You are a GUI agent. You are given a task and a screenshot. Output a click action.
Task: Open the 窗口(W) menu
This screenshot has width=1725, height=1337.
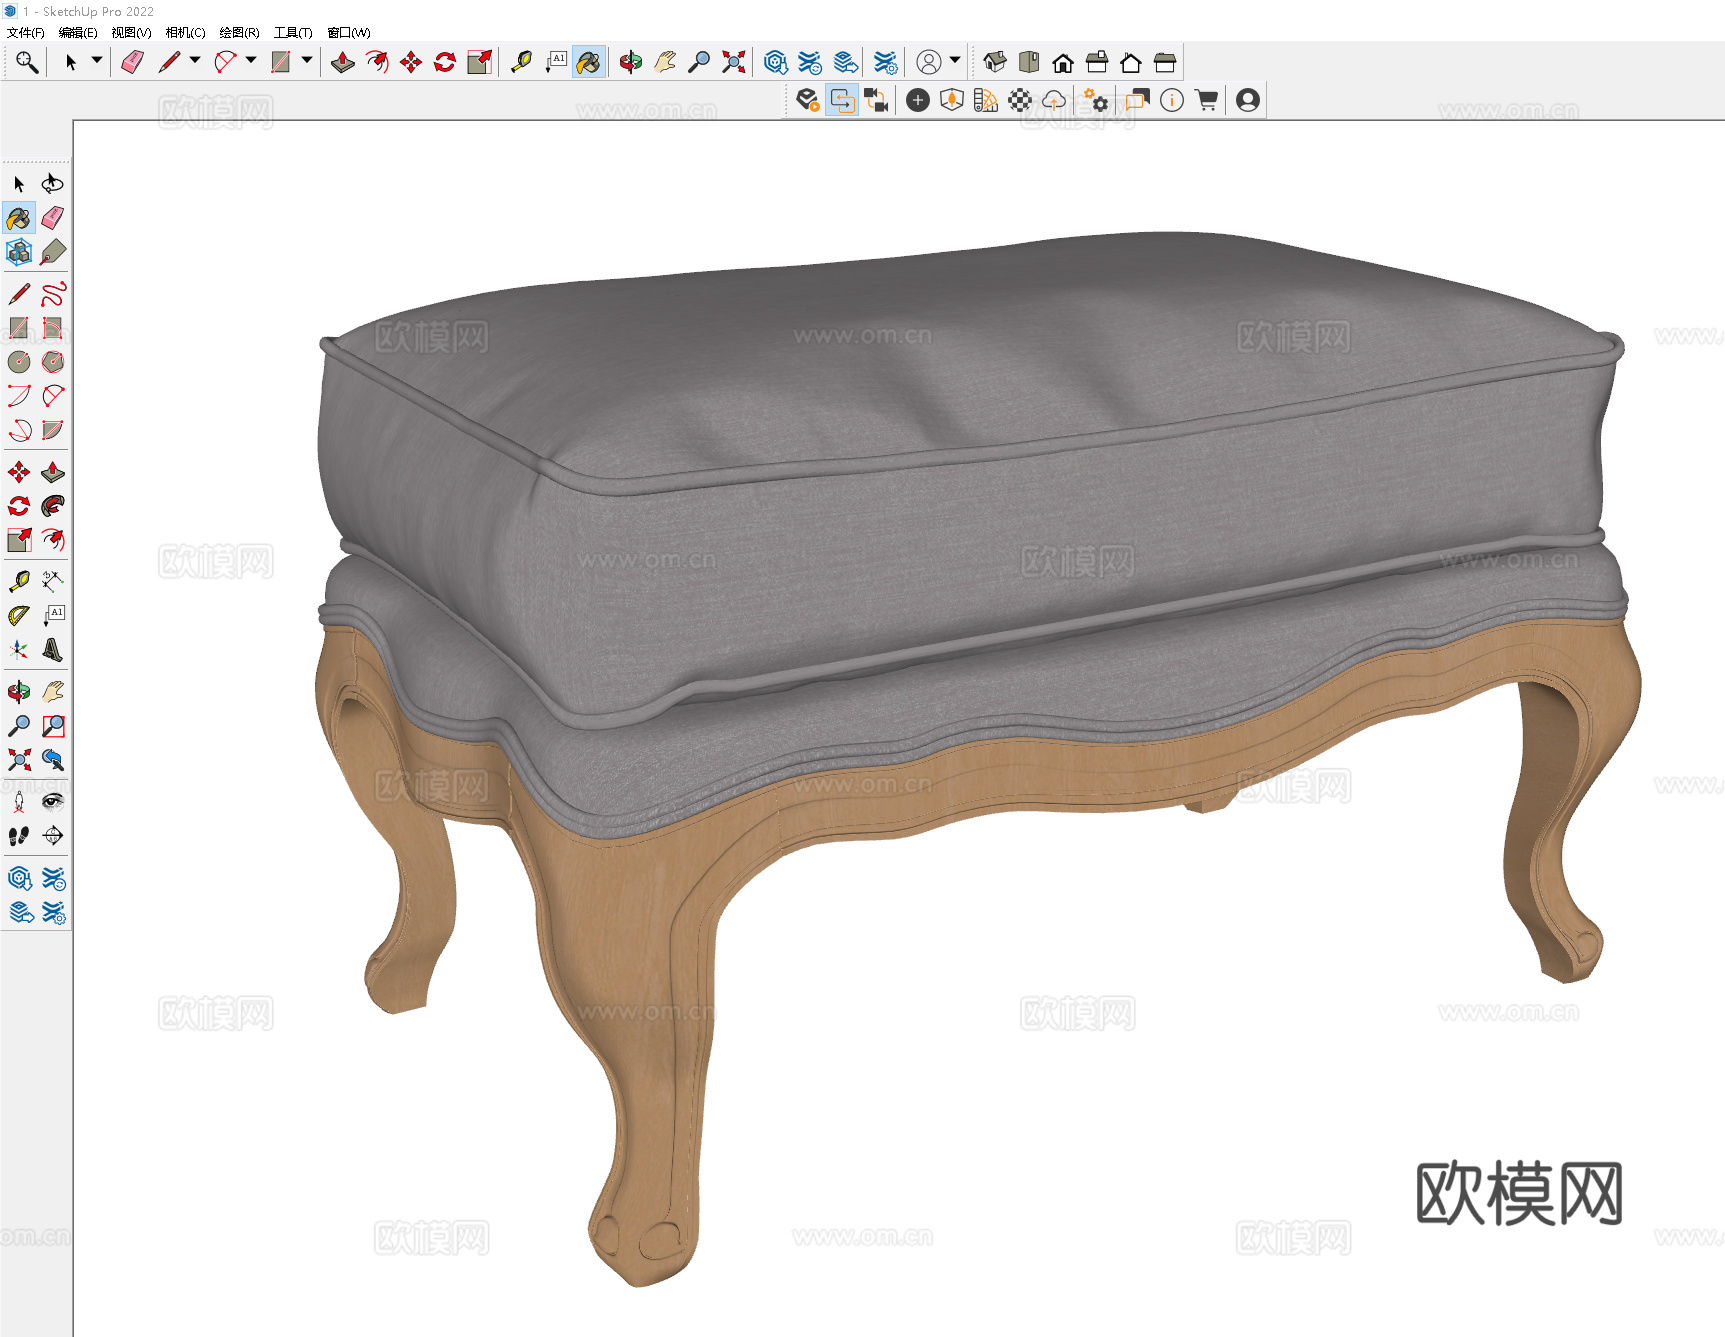pos(349,33)
